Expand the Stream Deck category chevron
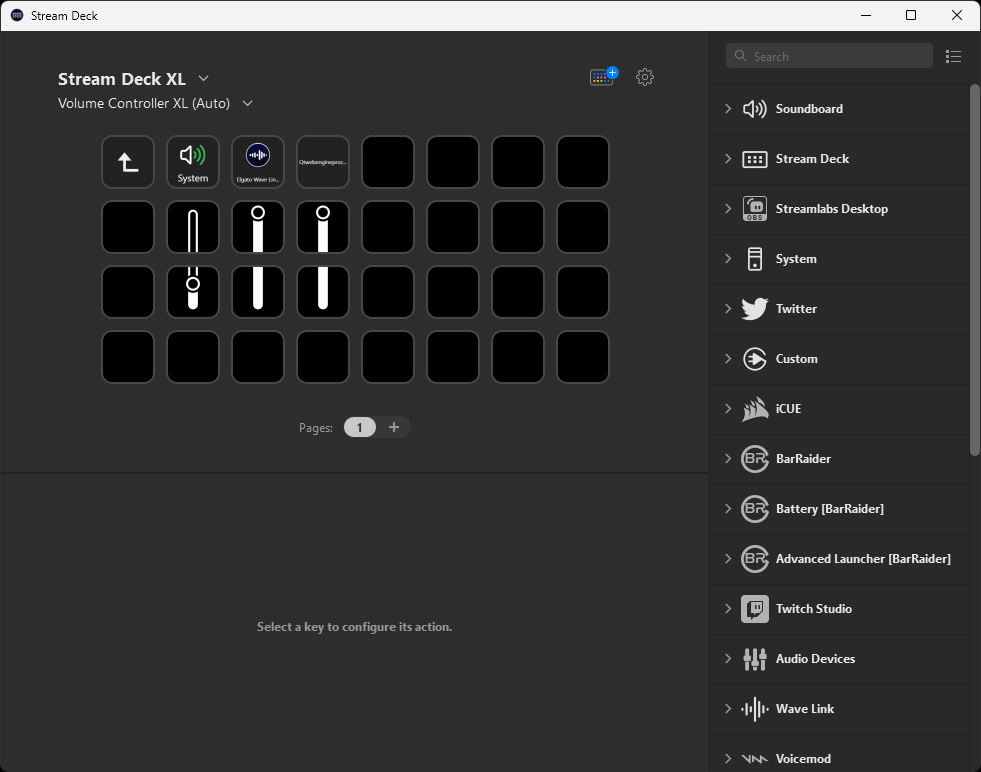Screen dimensions: 981x772 coord(728,158)
